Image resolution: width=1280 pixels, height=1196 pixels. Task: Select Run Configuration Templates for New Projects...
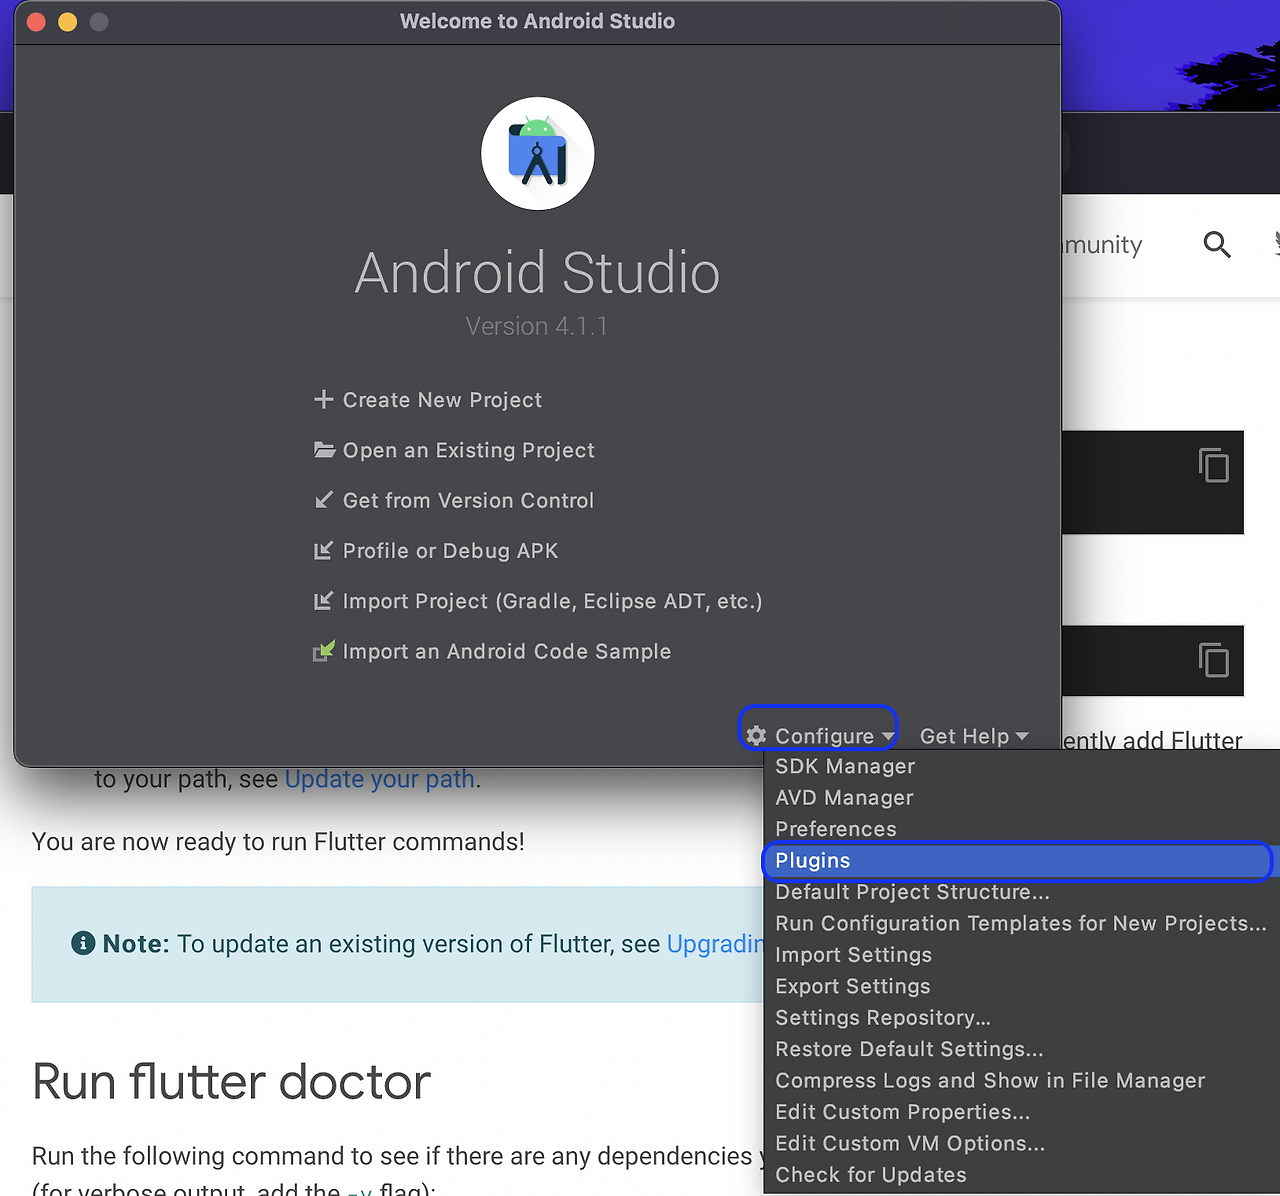point(1021,924)
